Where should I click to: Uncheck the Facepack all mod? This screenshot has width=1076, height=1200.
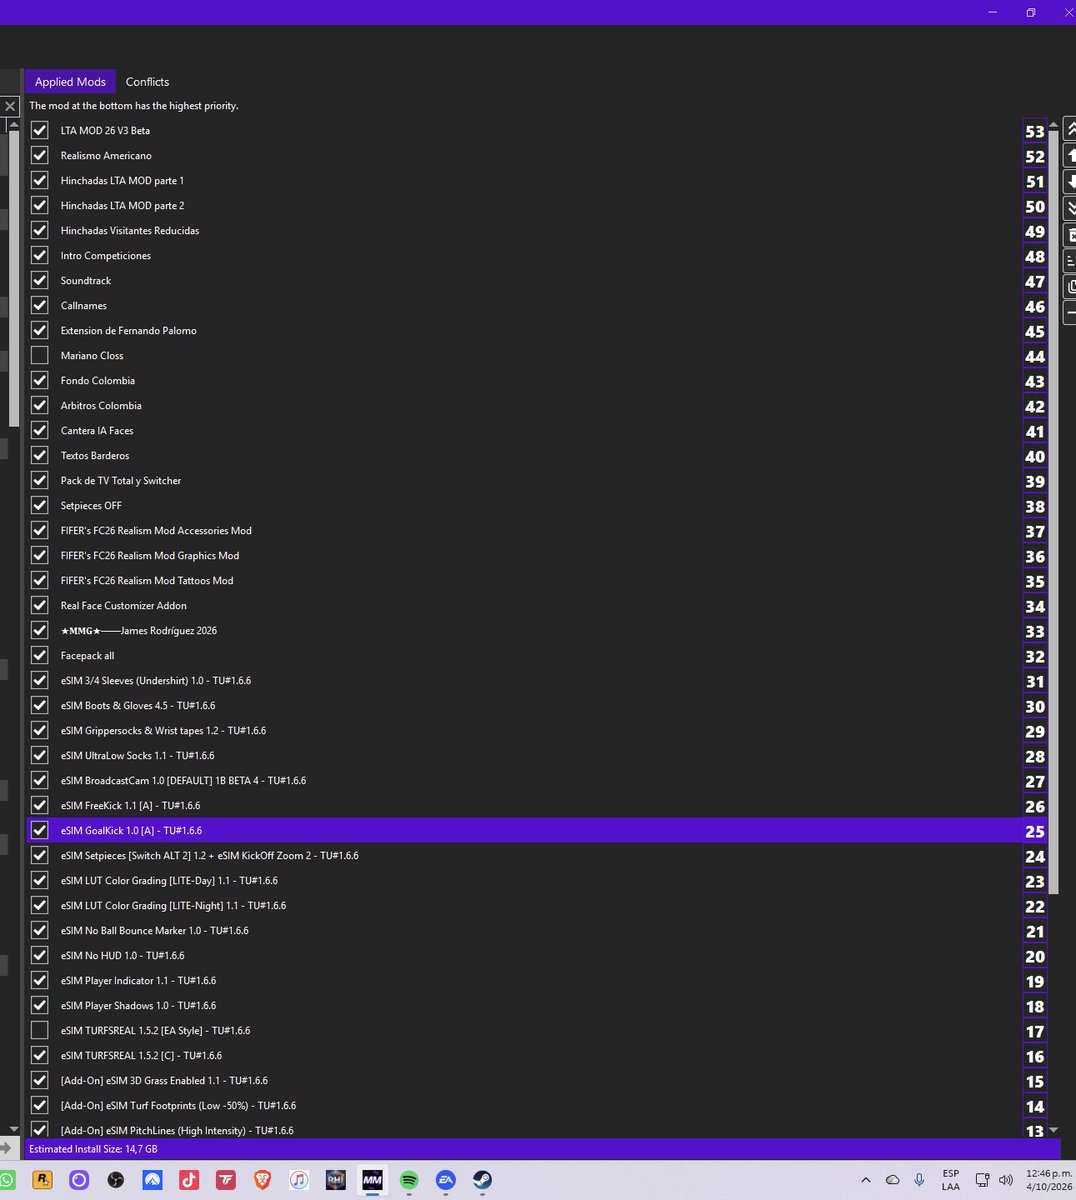point(40,655)
